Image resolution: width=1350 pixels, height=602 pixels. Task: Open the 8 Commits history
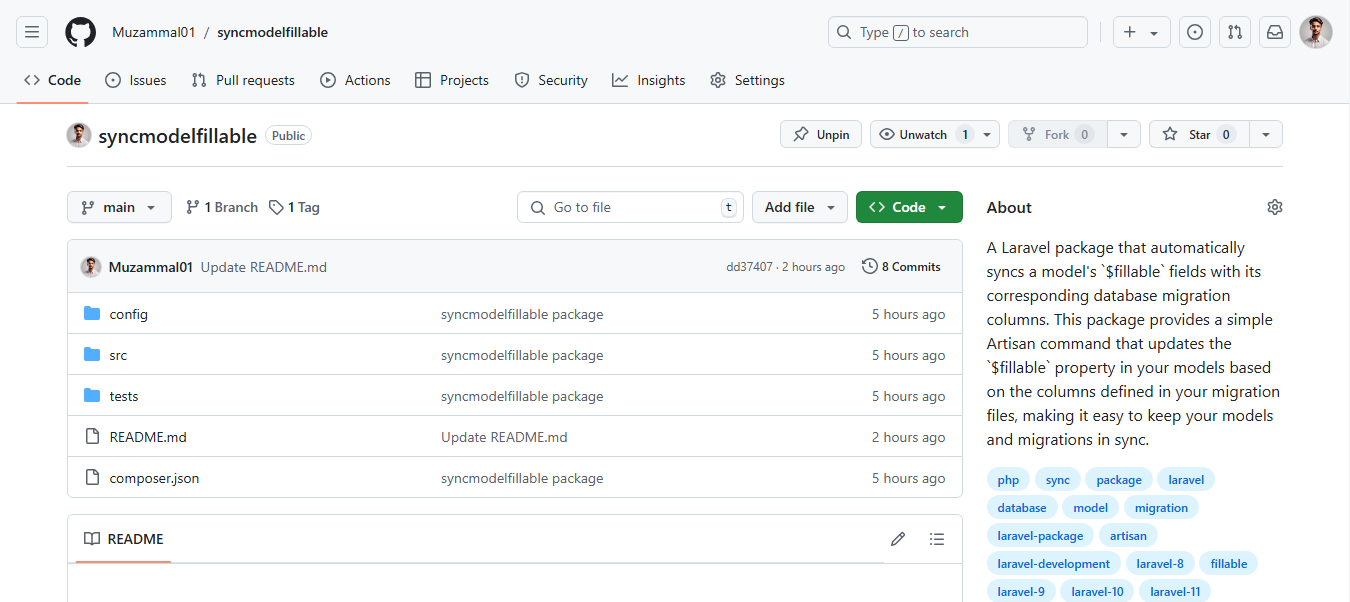tap(901, 267)
